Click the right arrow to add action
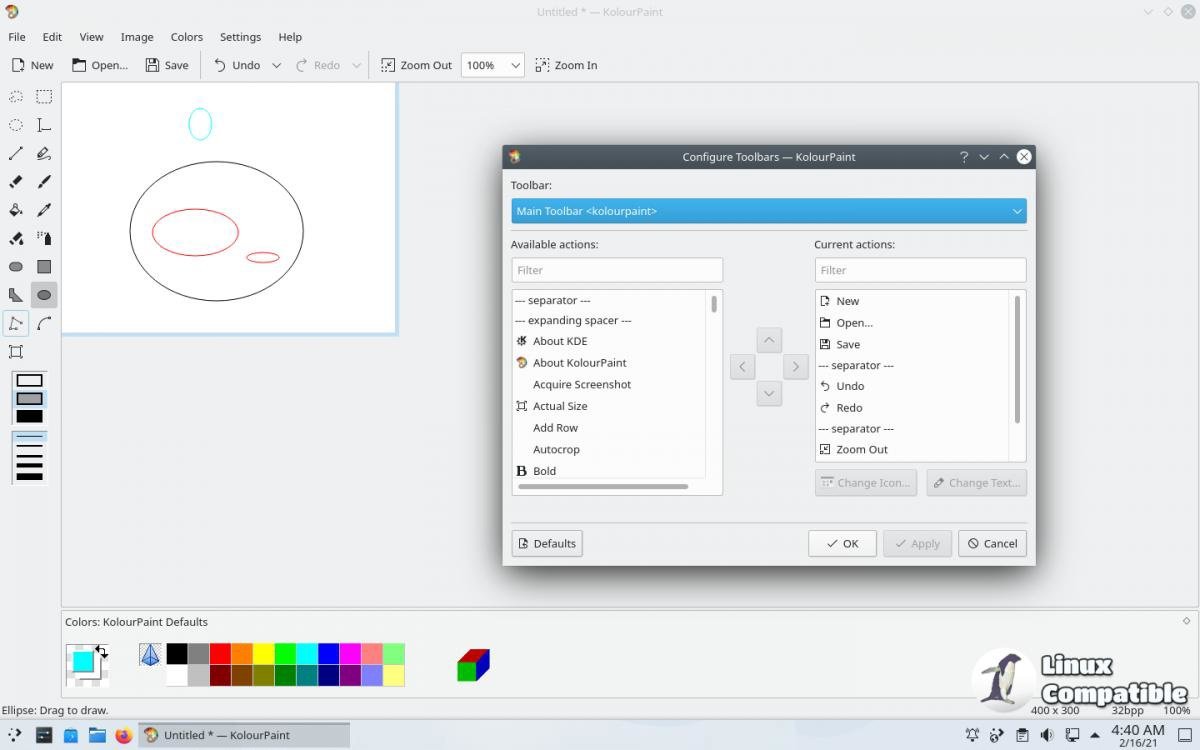Screen dimensions: 1200x750 tap(795, 367)
